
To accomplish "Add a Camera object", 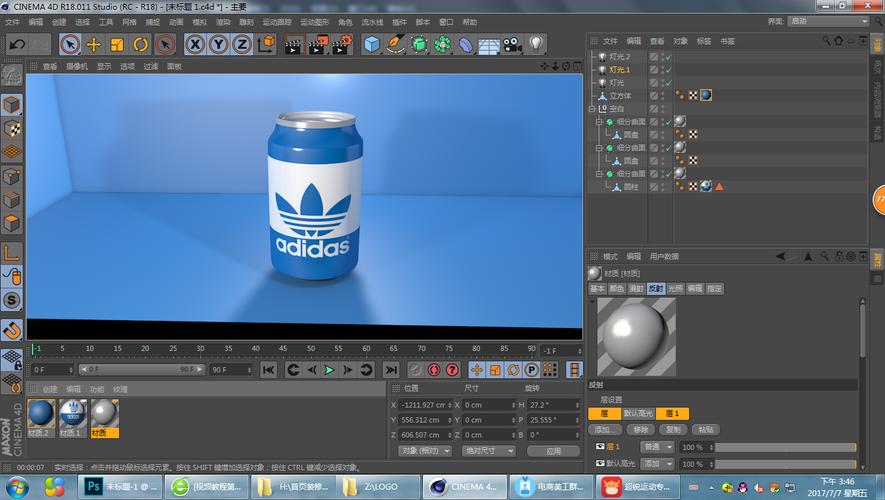I will [x=512, y=44].
